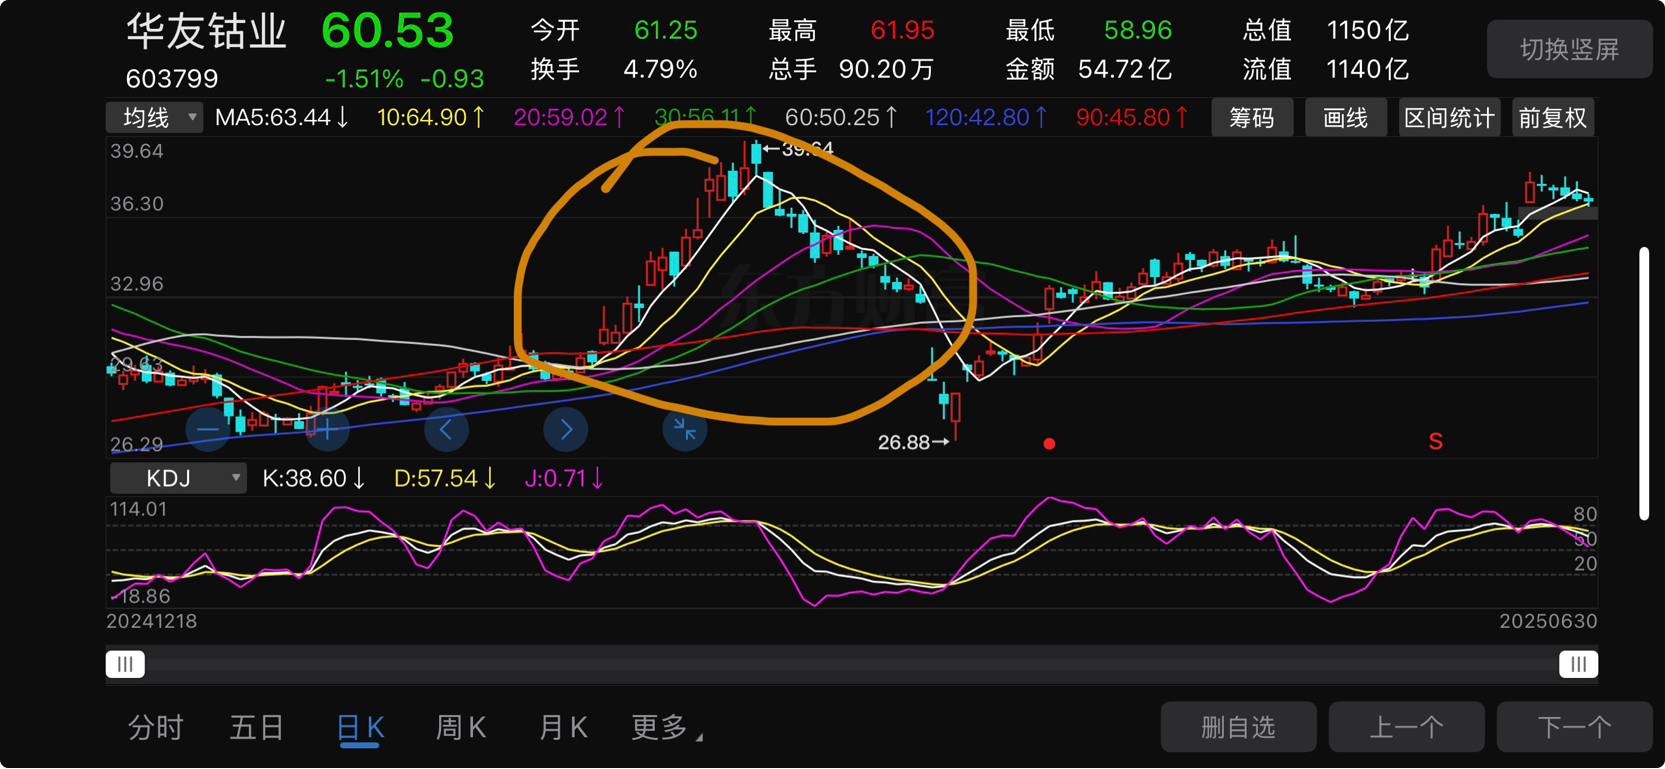Viewport: 1665px width, 769px height.
Task: Select the 月K tab
Action: 563,728
